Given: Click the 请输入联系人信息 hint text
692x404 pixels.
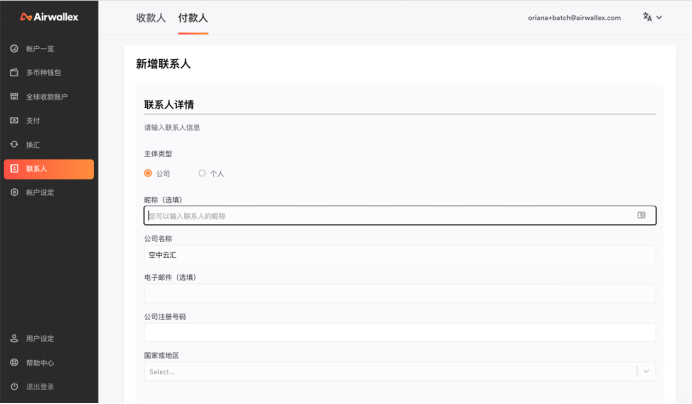Looking at the screenshot, I should pos(172,128).
